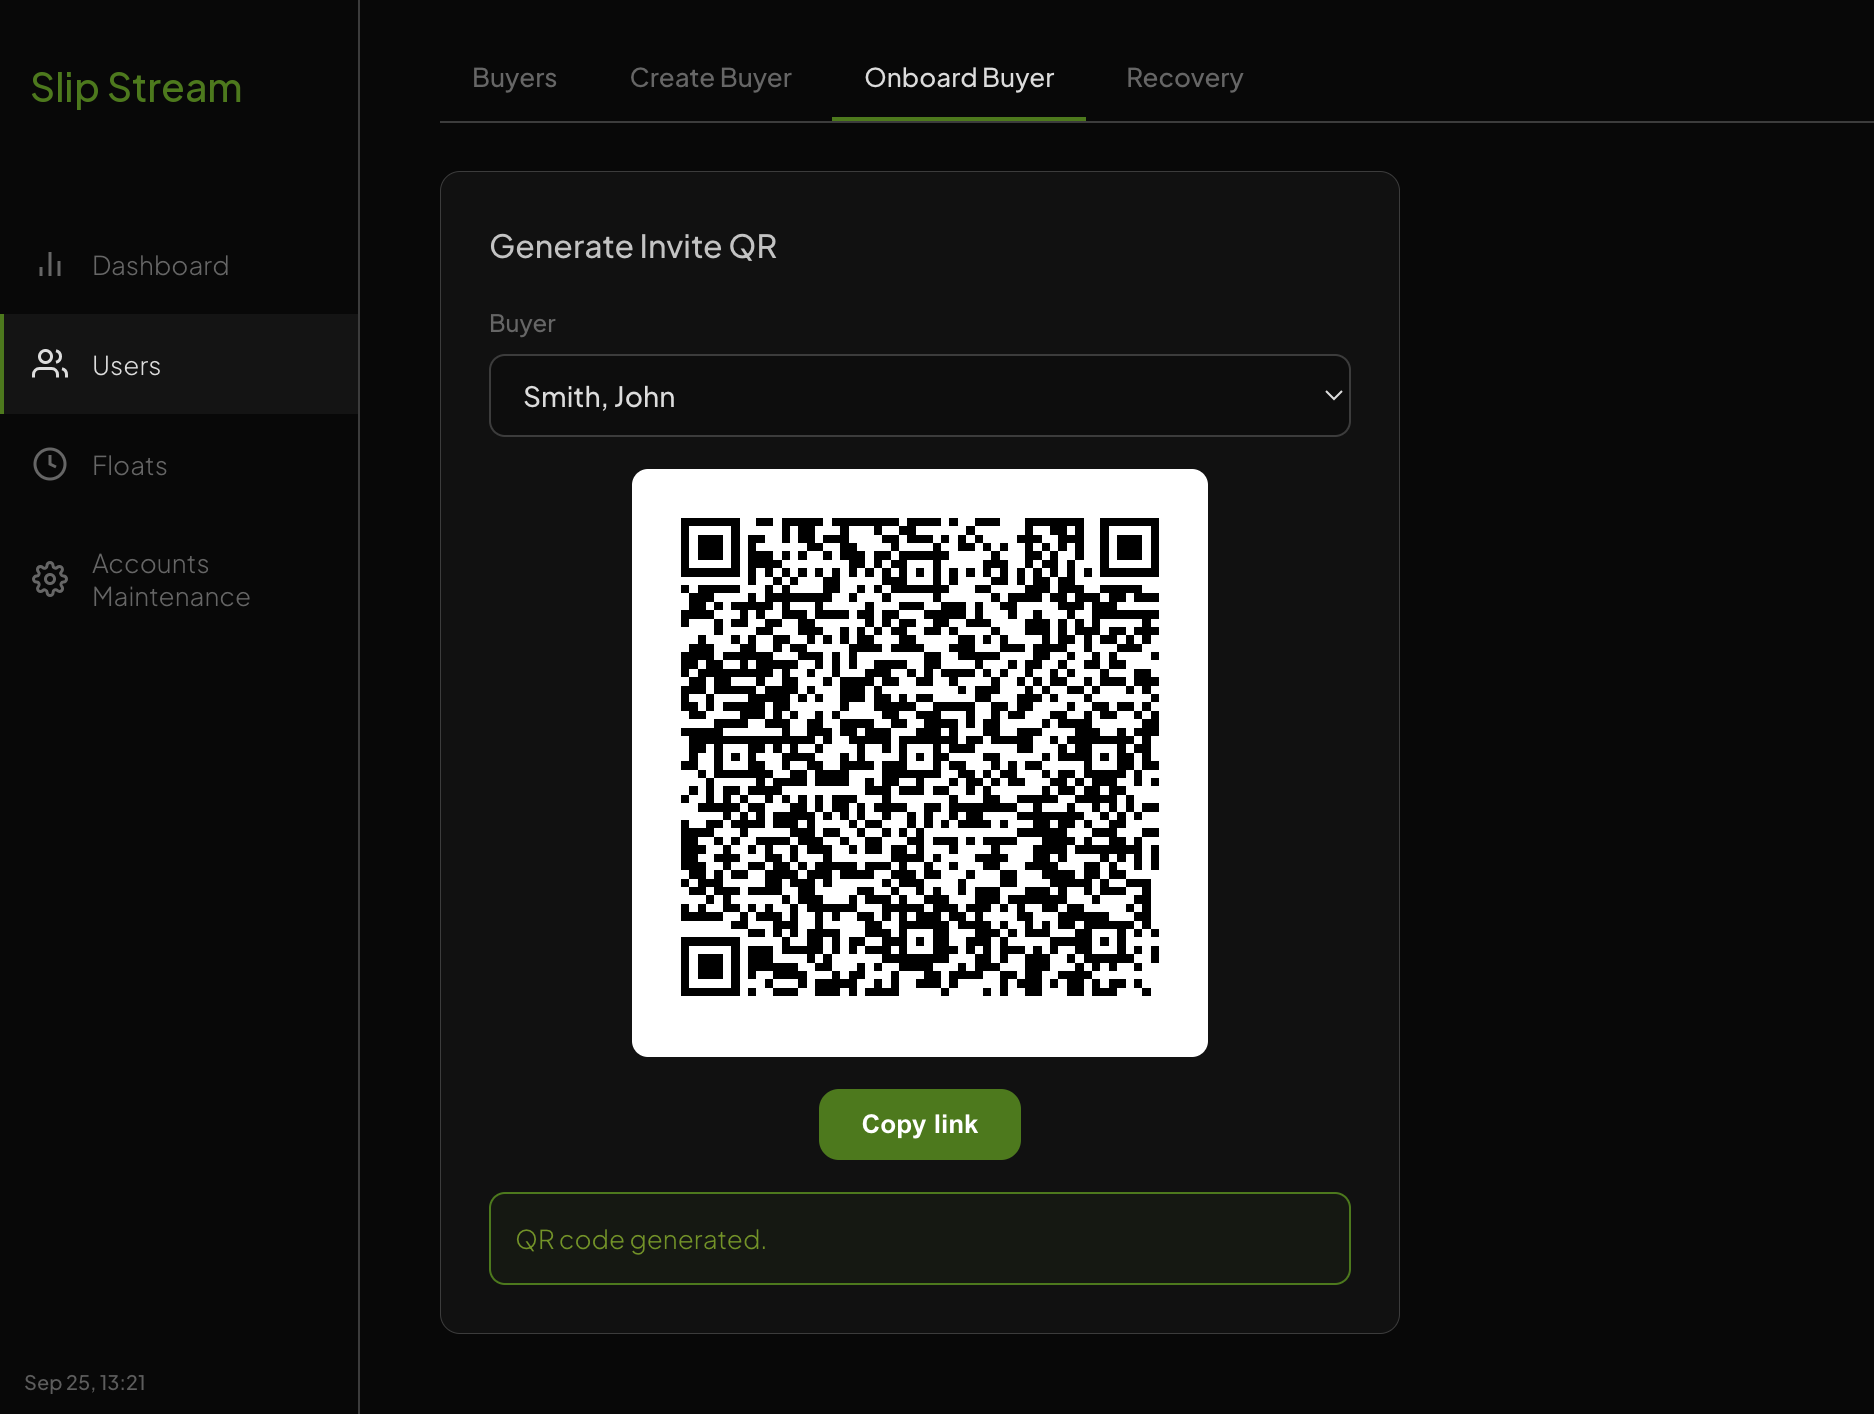Click the Slip Stream logo
This screenshot has width=1874, height=1414.
point(136,88)
